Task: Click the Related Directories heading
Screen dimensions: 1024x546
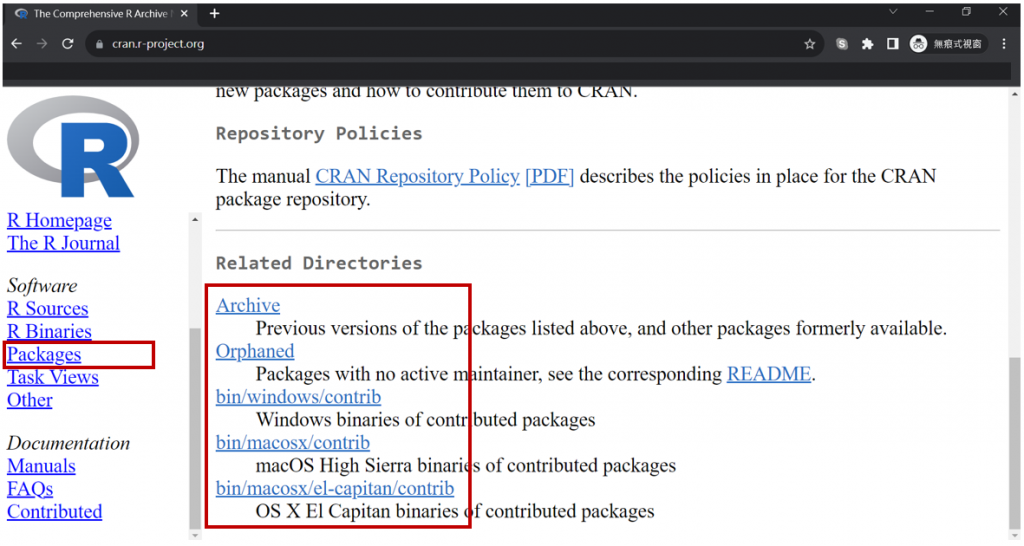Action: click(319, 263)
